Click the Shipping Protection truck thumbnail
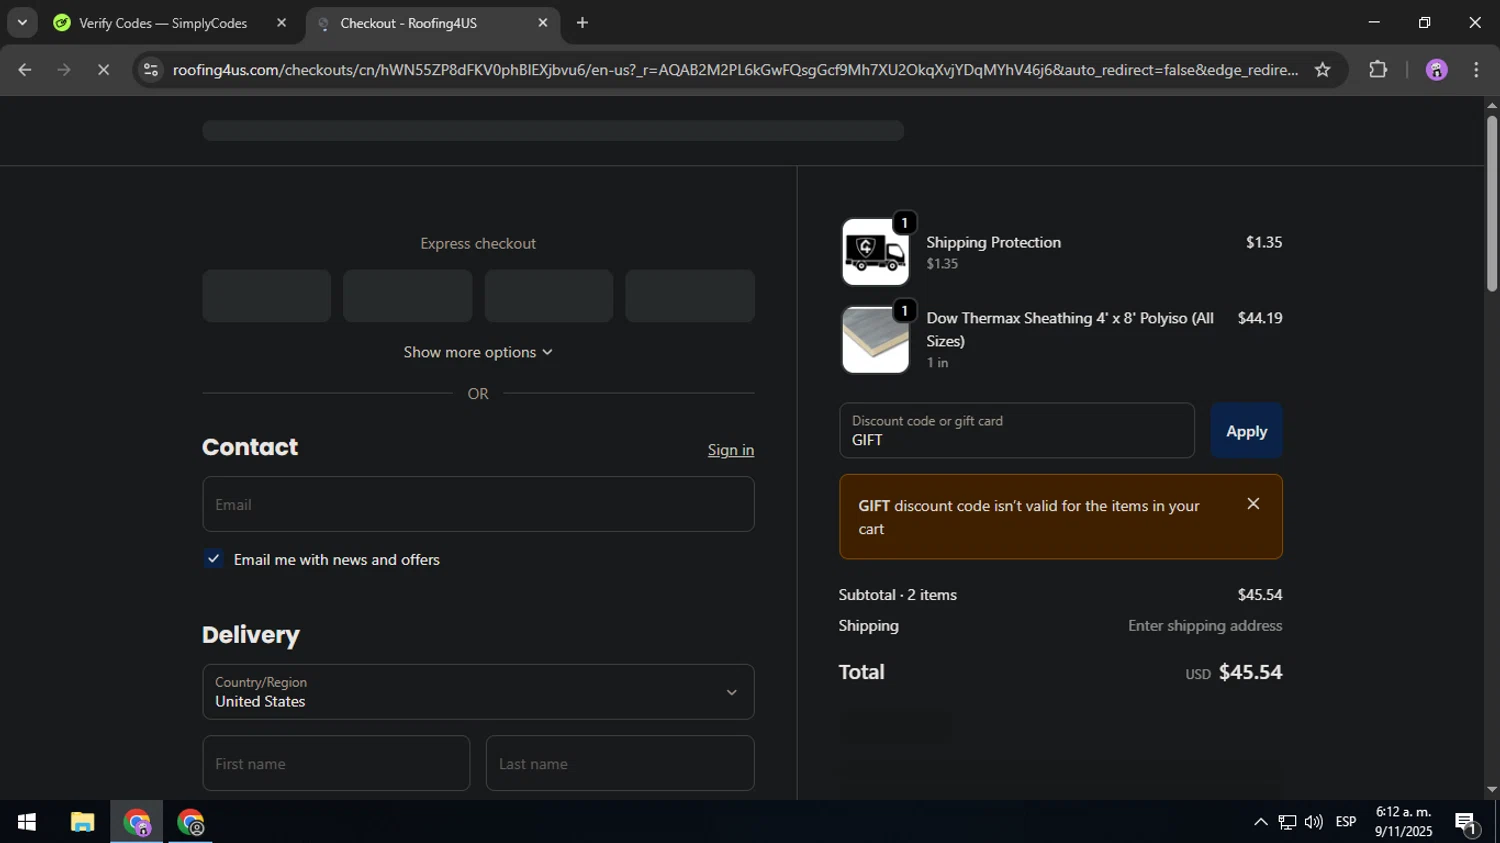The height and width of the screenshot is (843, 1500). coord(875,252)
